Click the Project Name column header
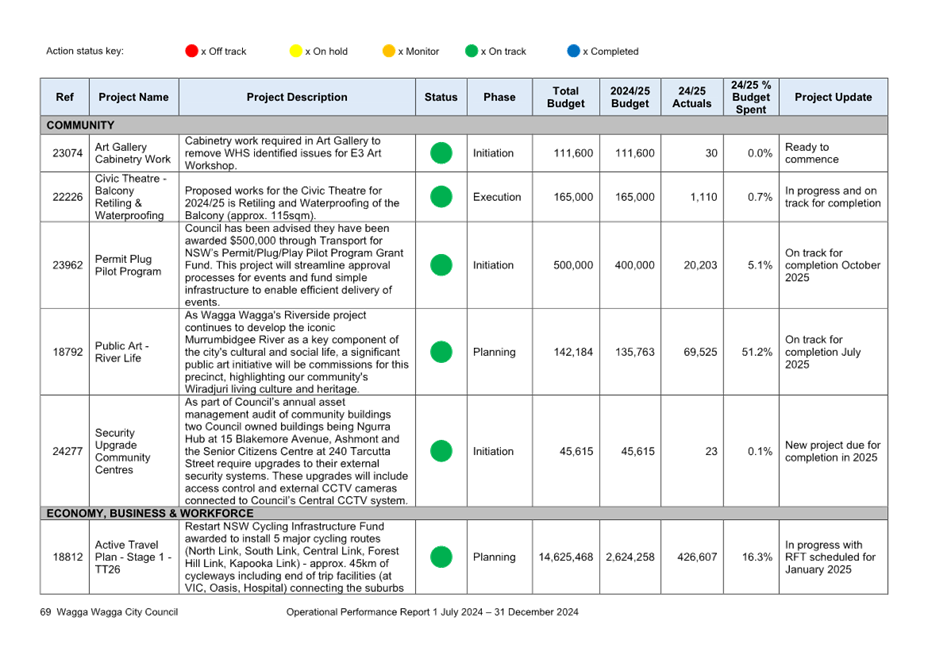This screenshot has height=656, width=928. 134,97
